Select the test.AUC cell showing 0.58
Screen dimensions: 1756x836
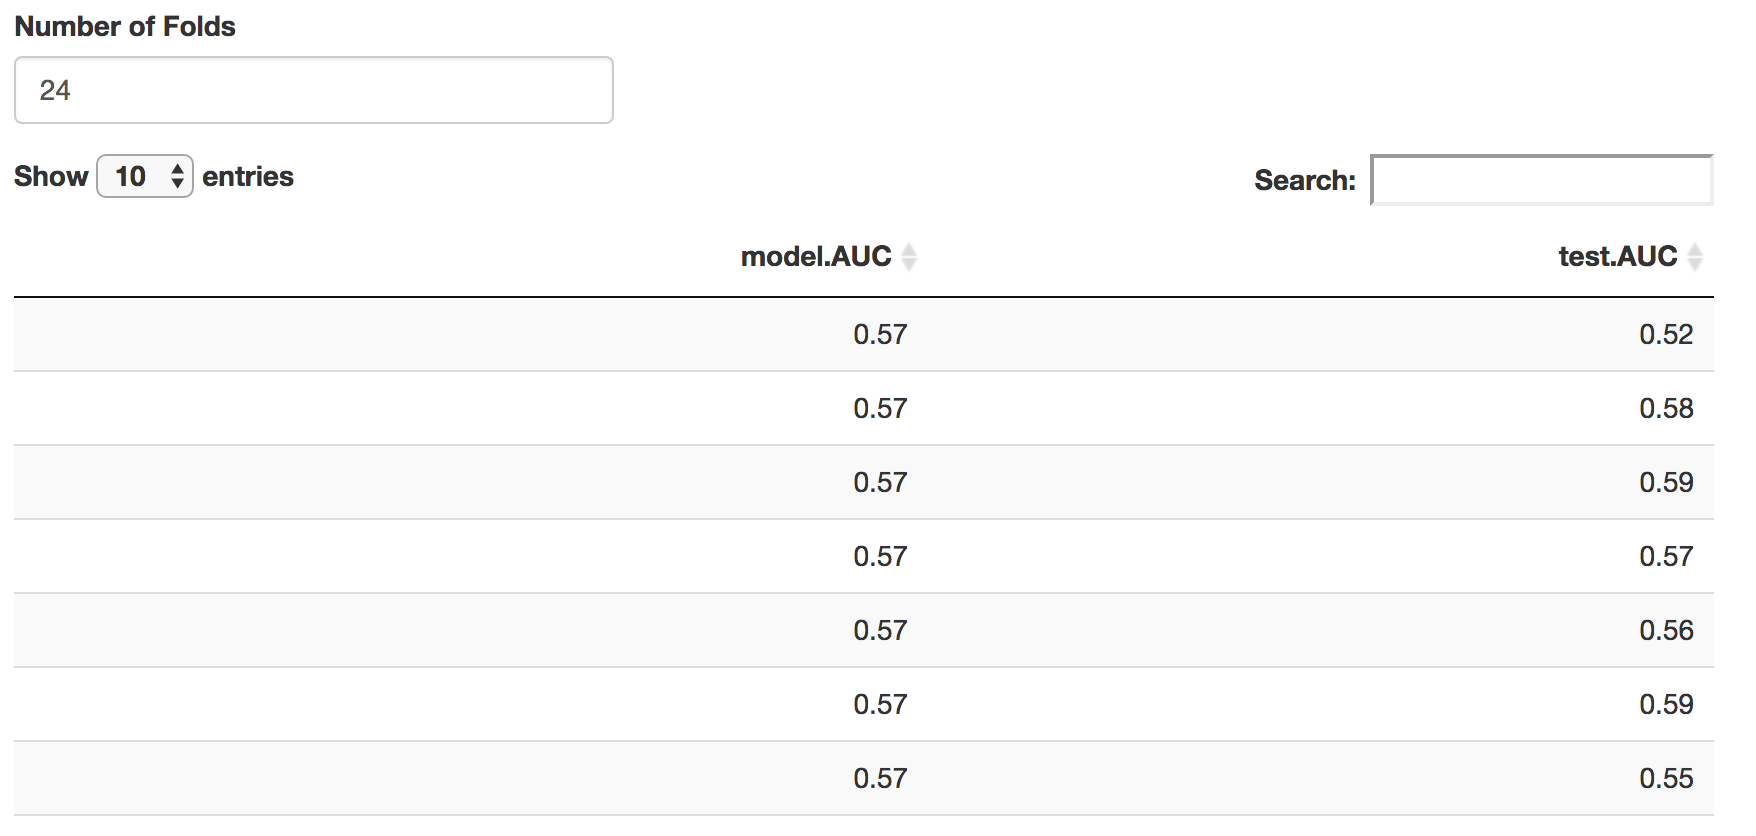(x=1665, y=408)
